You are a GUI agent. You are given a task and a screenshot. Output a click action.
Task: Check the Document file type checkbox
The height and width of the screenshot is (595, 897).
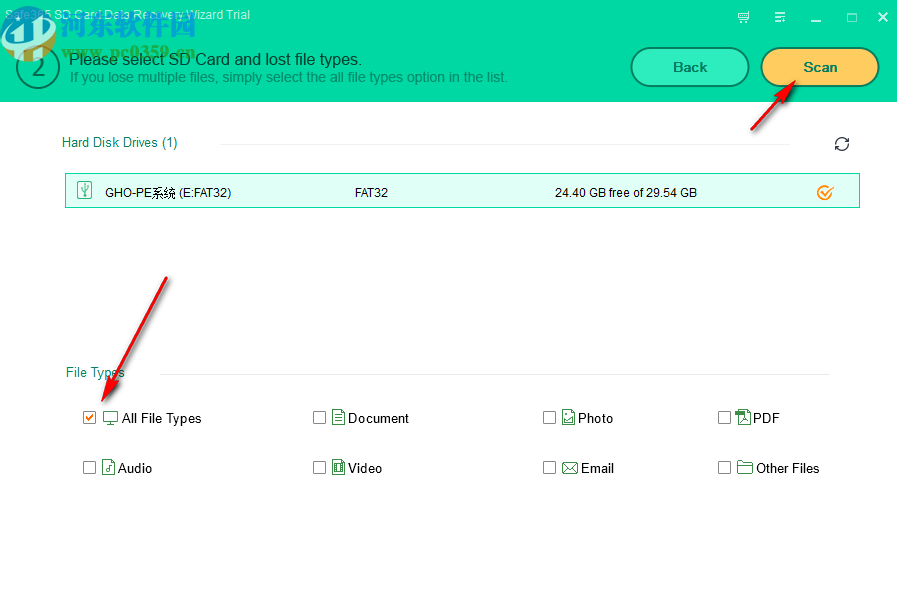[x=319, y=418]
